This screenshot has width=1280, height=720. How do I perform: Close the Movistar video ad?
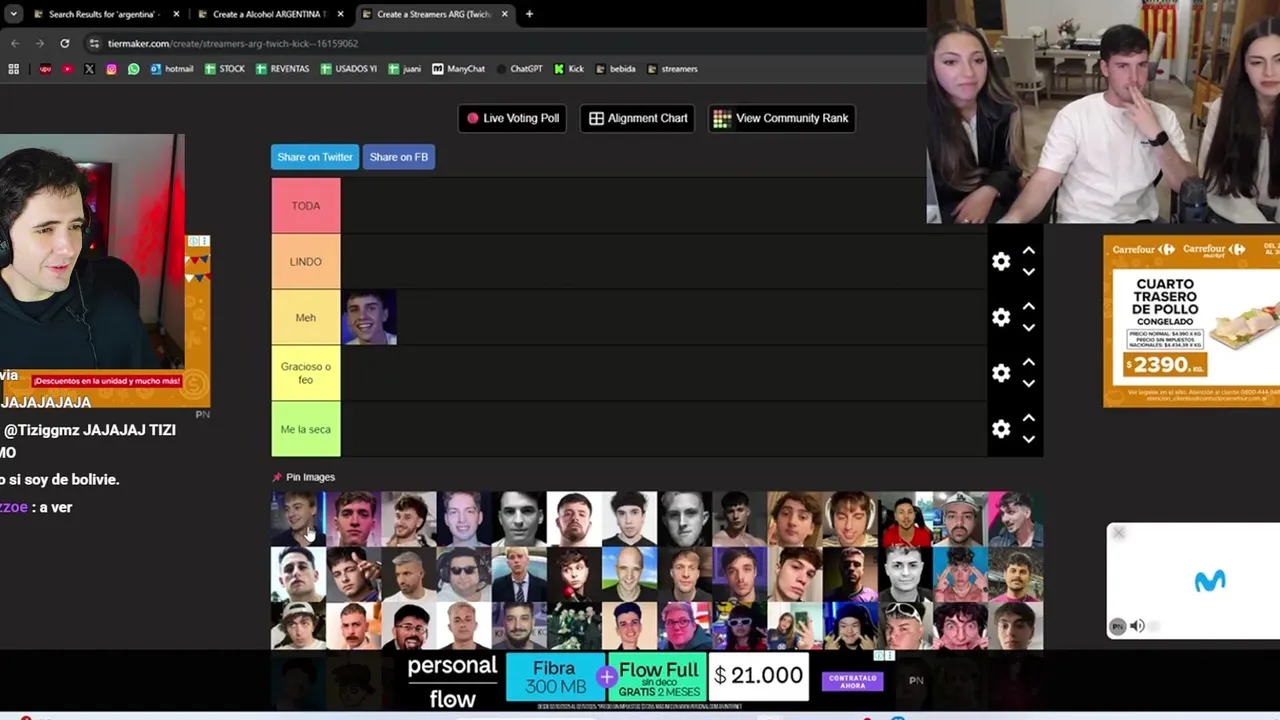[1118, 533]
